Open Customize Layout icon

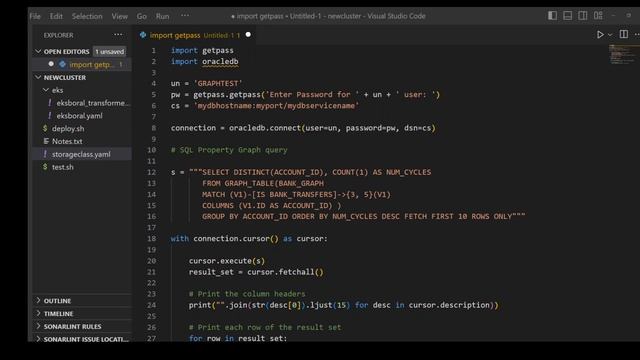point(598,16)
